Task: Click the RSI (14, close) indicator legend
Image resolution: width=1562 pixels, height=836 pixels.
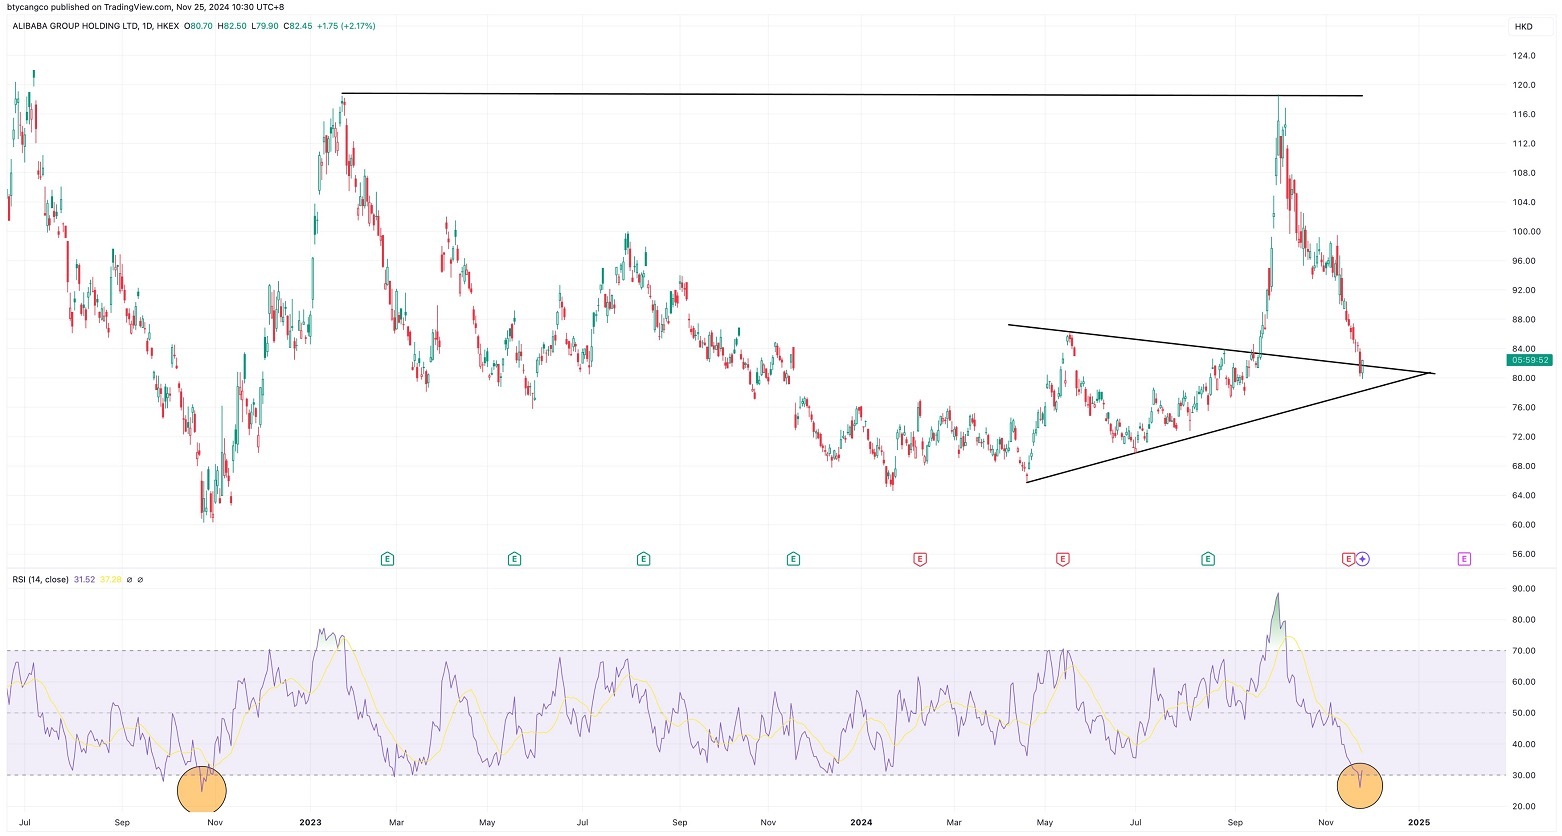Action: tap(40, 579)
